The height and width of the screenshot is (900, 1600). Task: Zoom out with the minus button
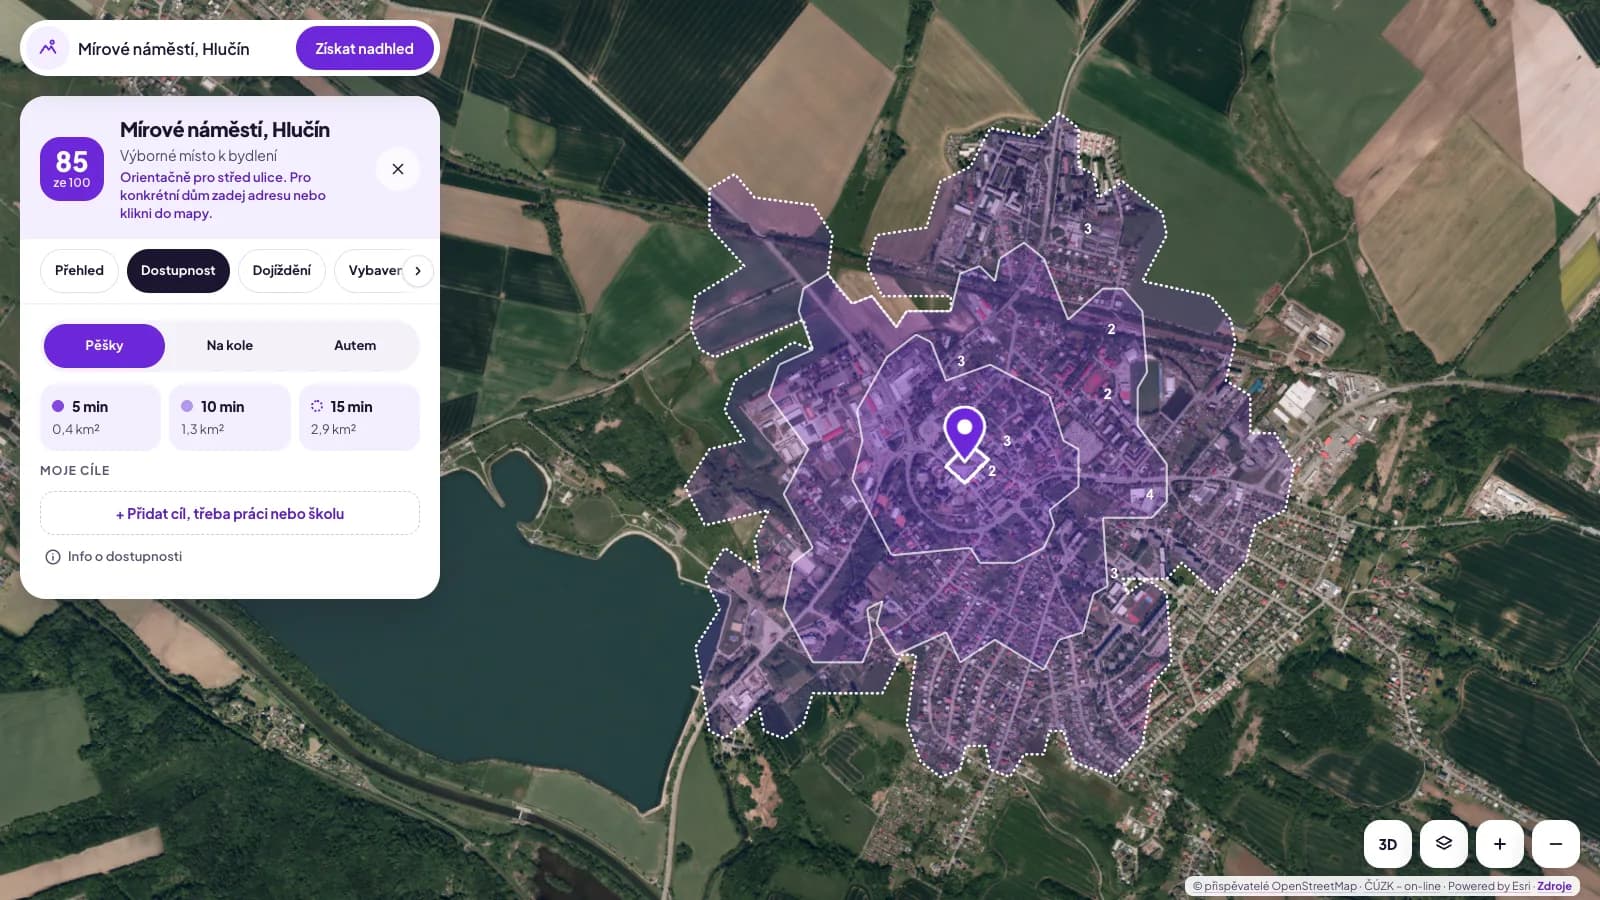1556,844
